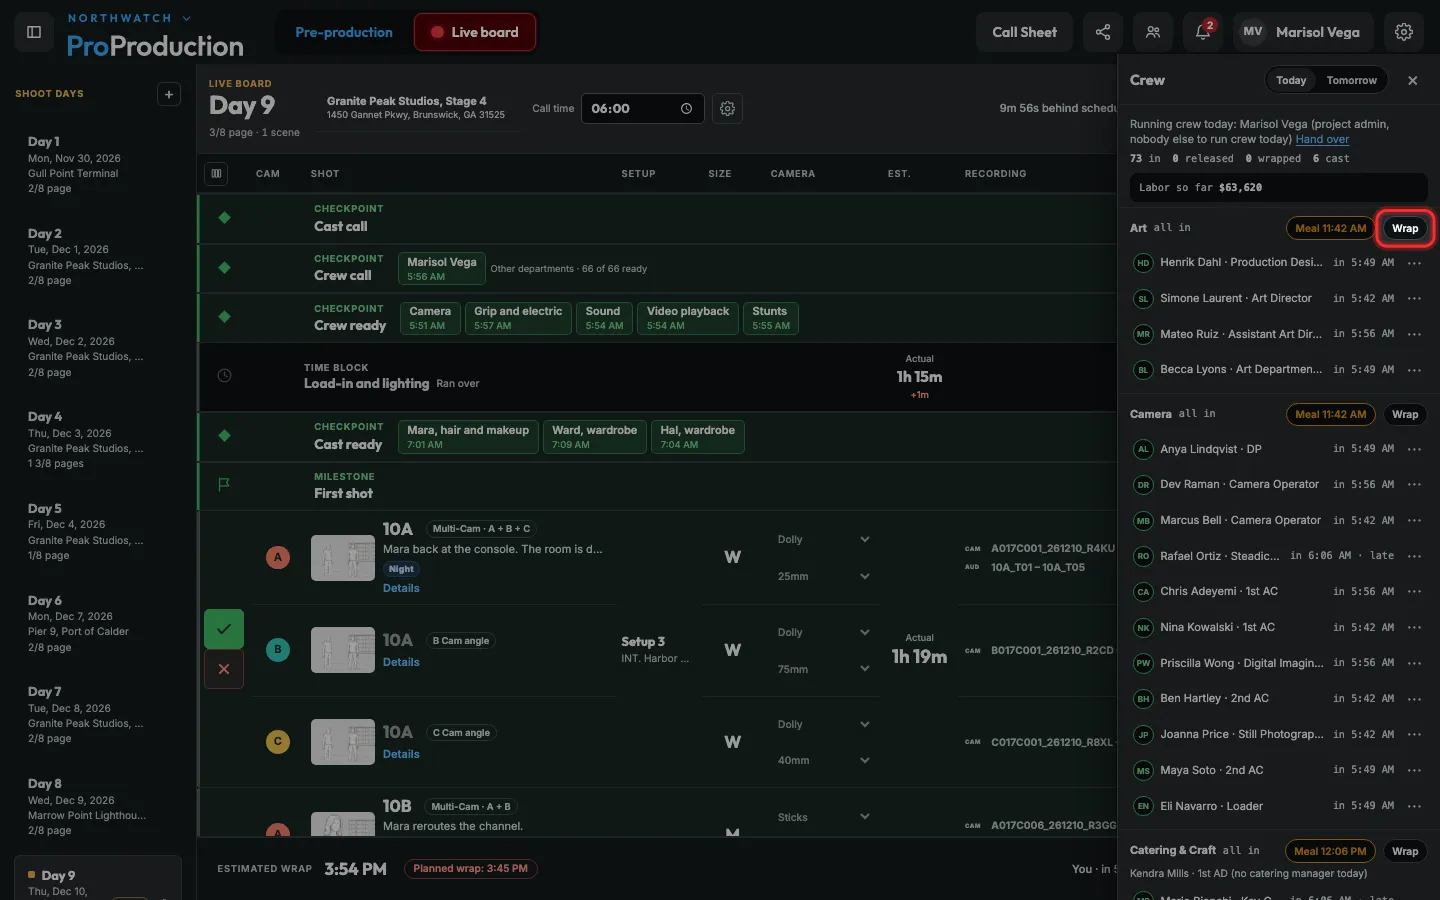
Task: Click the call time 06:00 field
Action: click(x=642, y=108)
